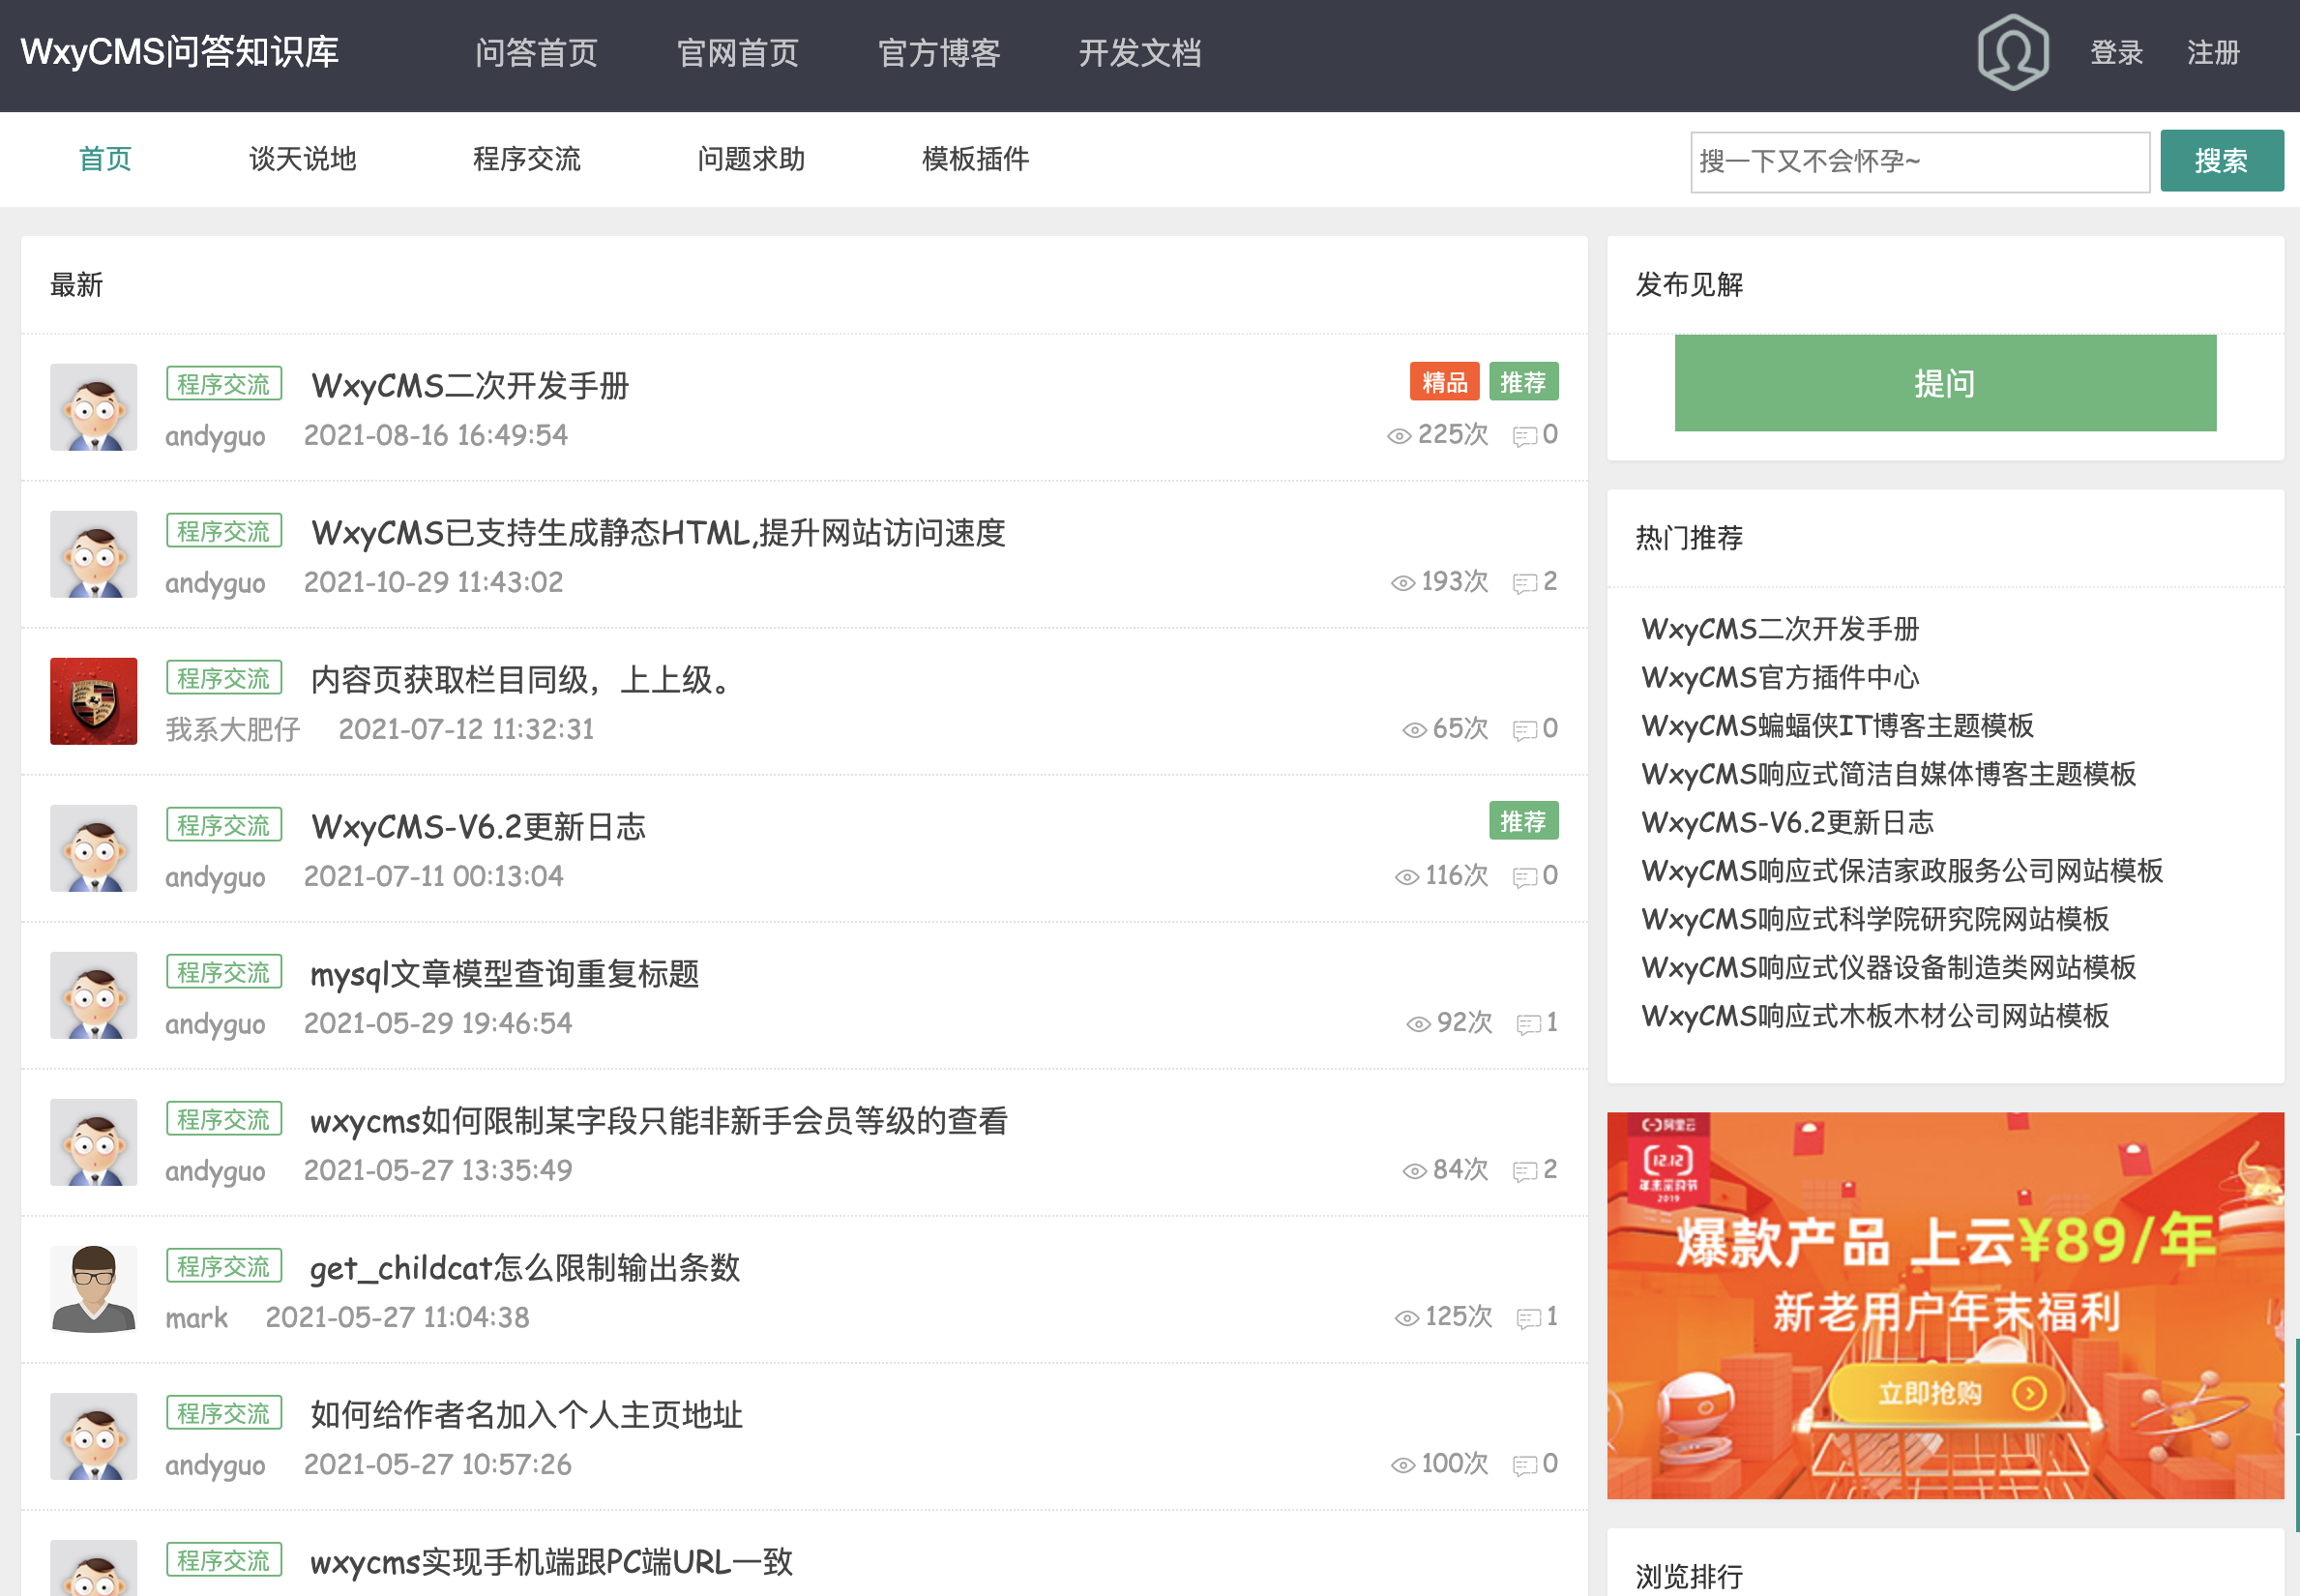Click the 登录 link
The height and width of the screenshot is (1596, 2300).
[x=2116, y=52]
